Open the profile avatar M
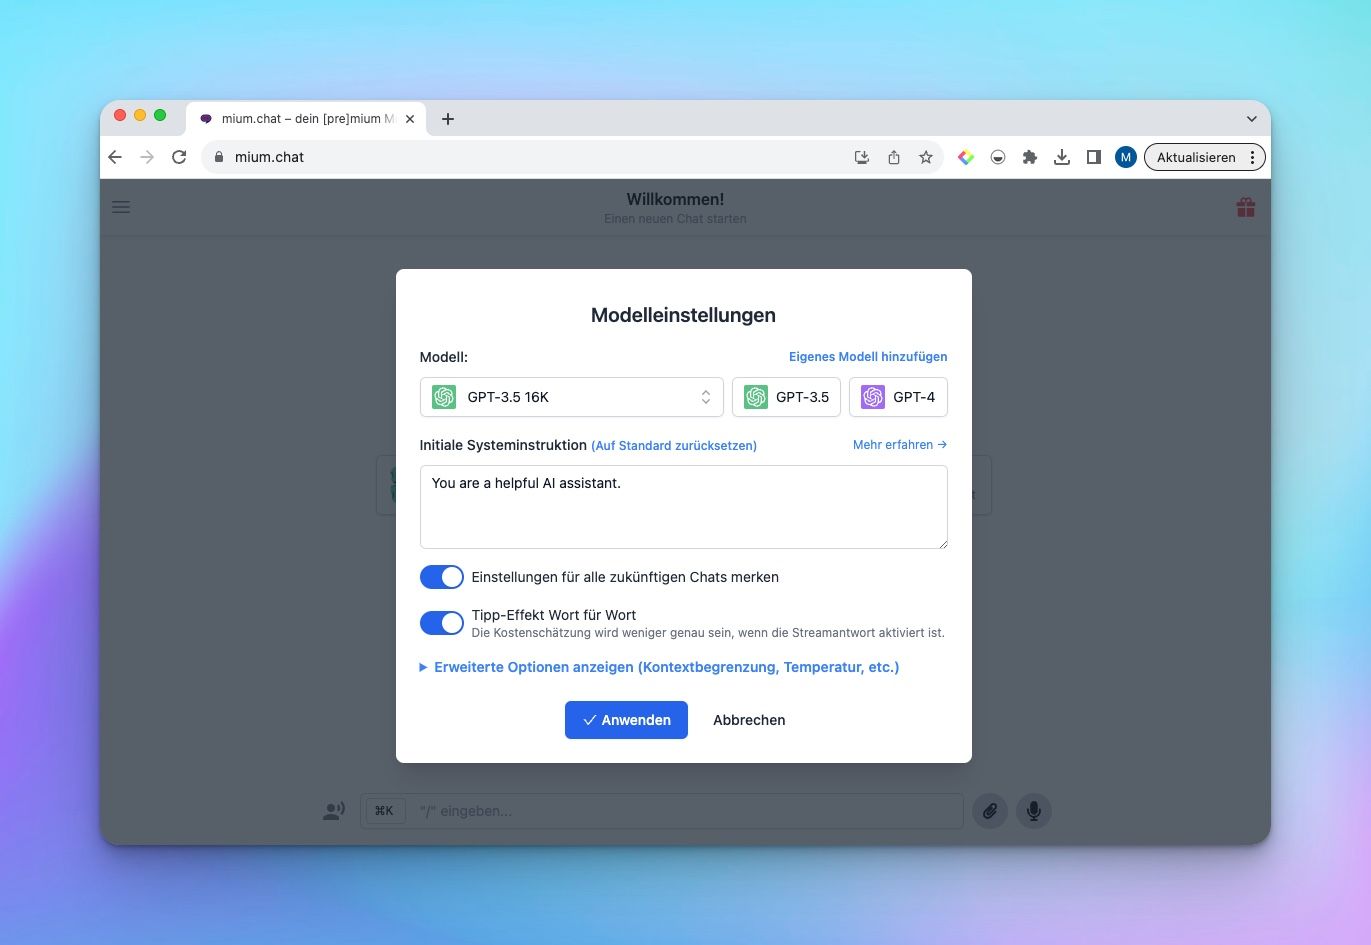The image size is (1371, 945). pos(1126,157)
